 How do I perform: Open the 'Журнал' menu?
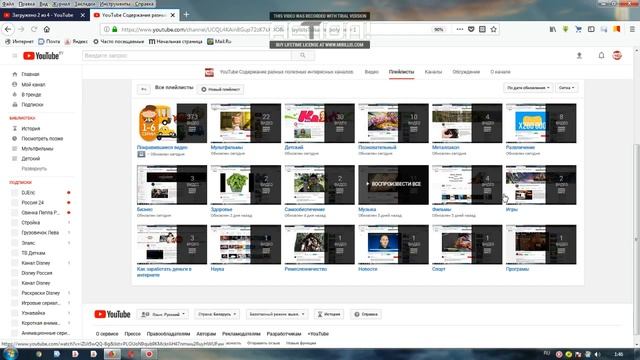tap(61, 4)
